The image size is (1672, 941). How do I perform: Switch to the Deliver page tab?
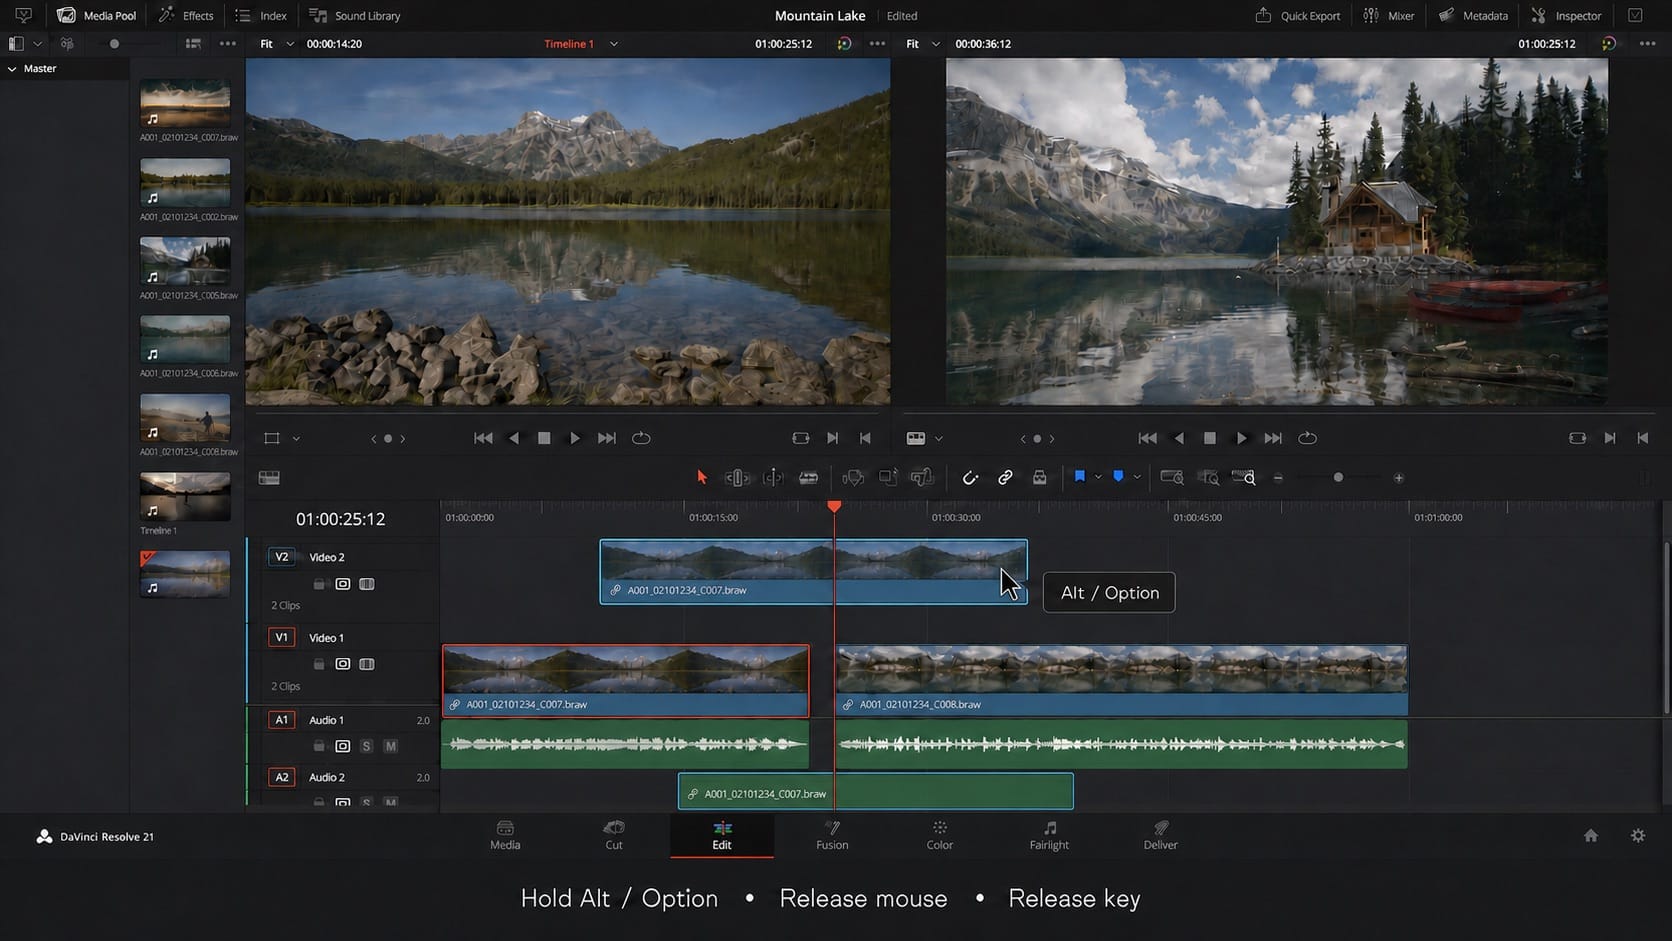point(1160,835)
